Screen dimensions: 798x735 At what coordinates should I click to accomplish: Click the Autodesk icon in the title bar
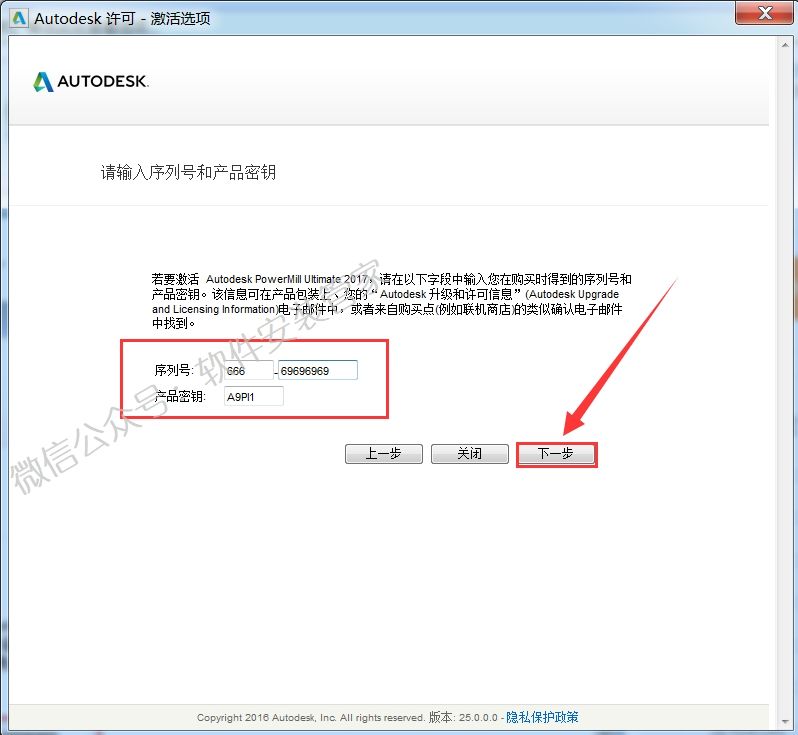(17, 16)
